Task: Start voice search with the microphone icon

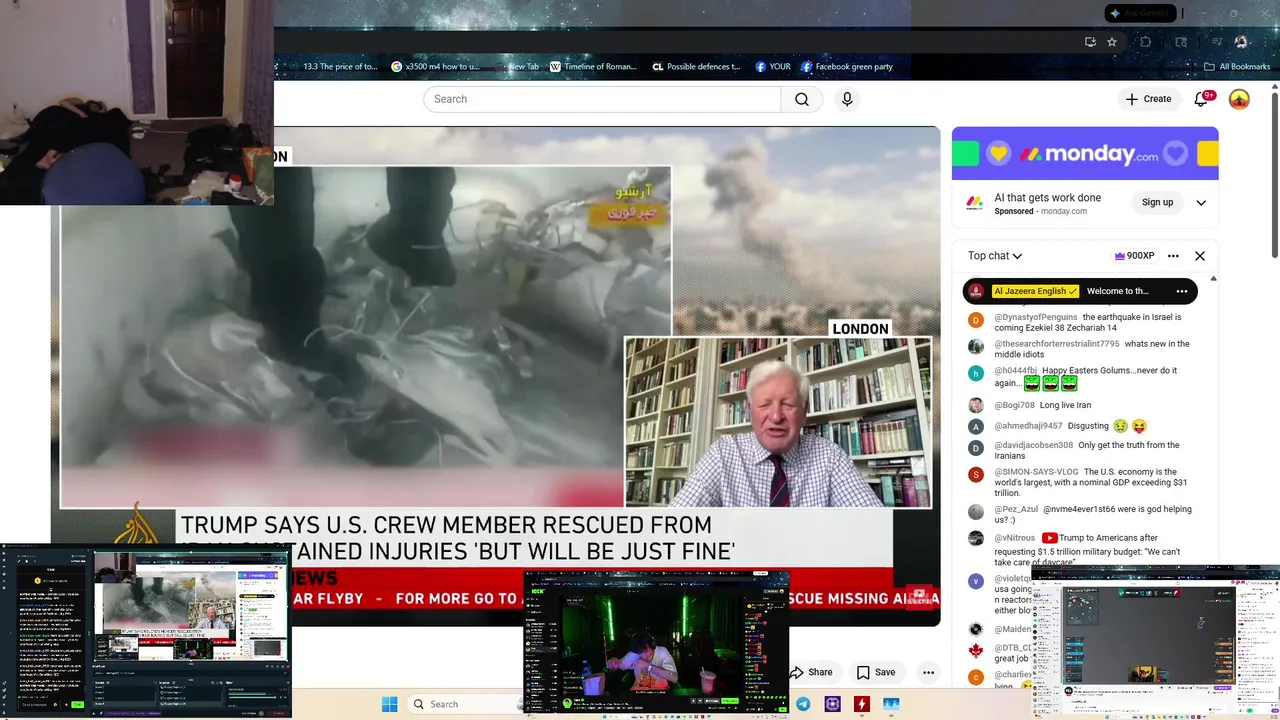Action: 847,99
